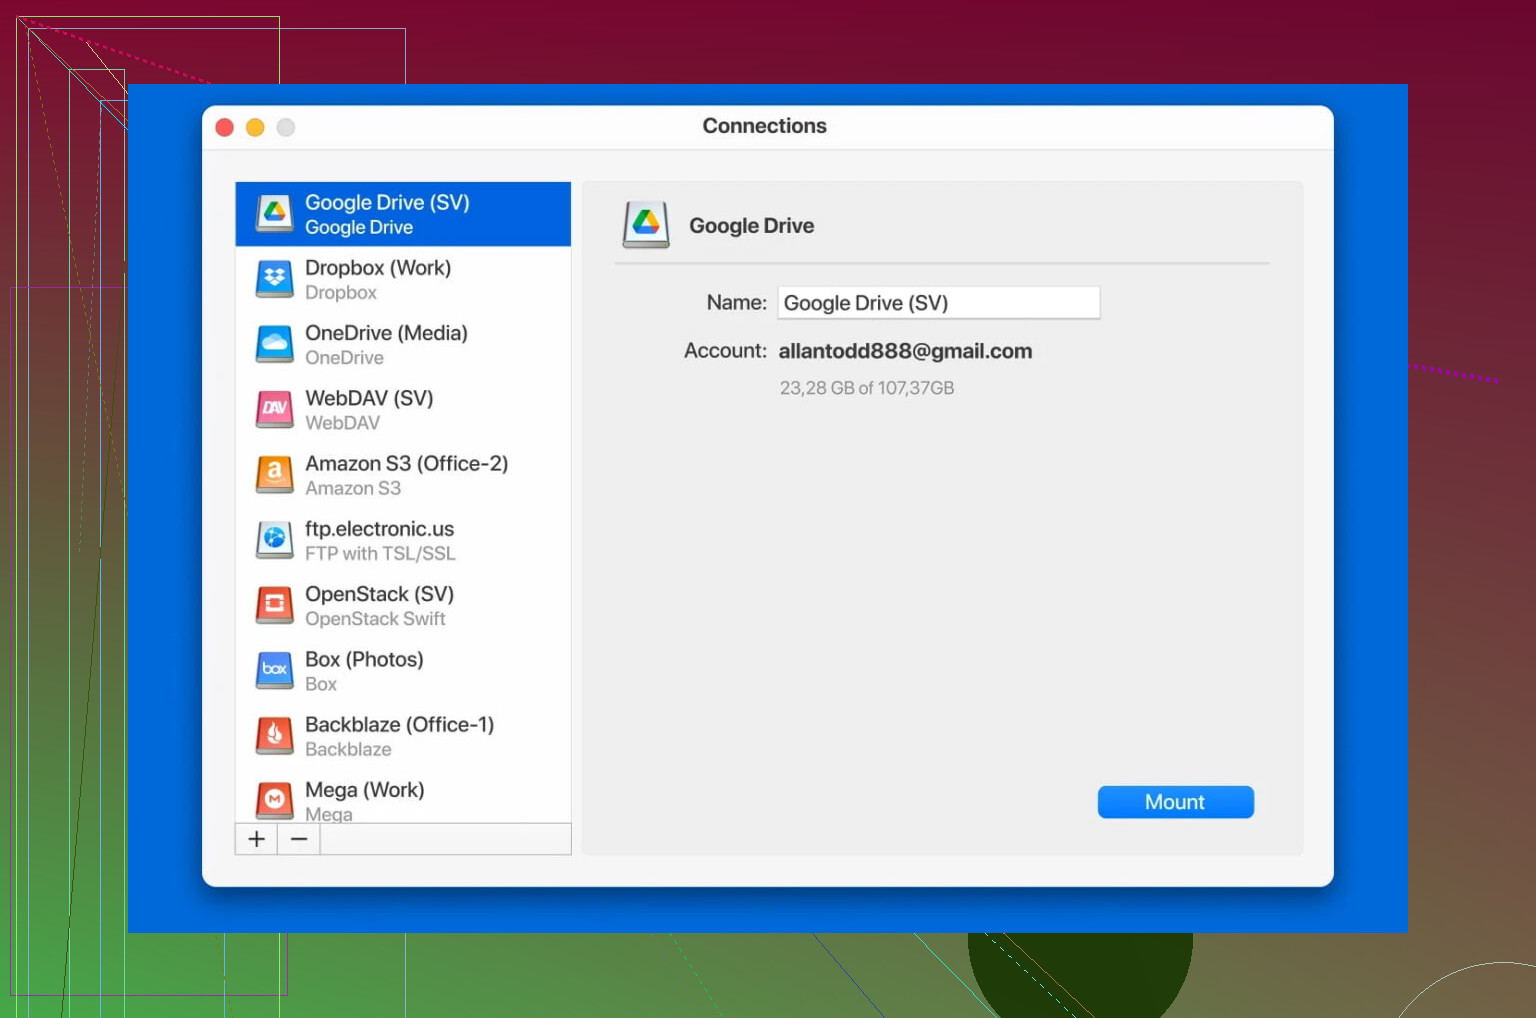Click the OneDrive (Media) cloud icon
Image resolution: width=1536 pixels, height=1018 pixels.
274,344
